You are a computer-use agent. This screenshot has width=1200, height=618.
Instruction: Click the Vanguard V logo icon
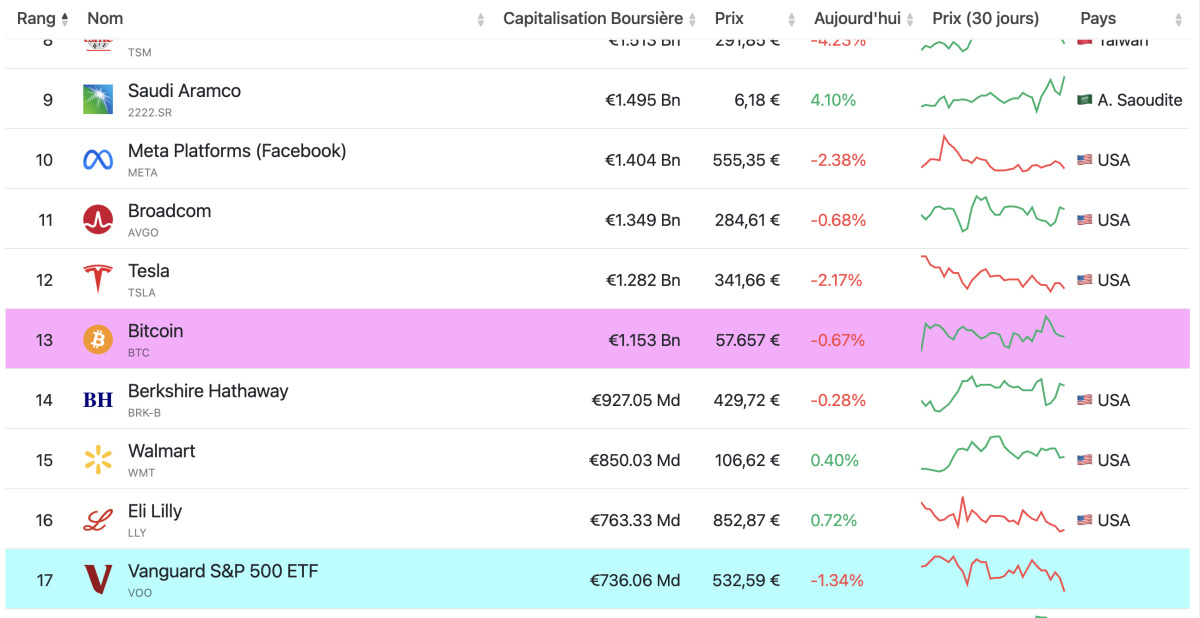click(x=98, y=580)
